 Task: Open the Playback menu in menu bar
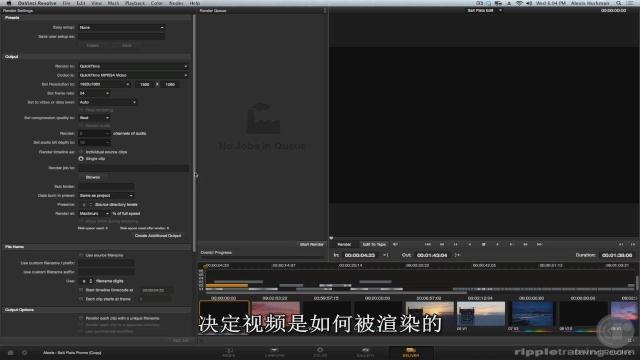point(135,3)
